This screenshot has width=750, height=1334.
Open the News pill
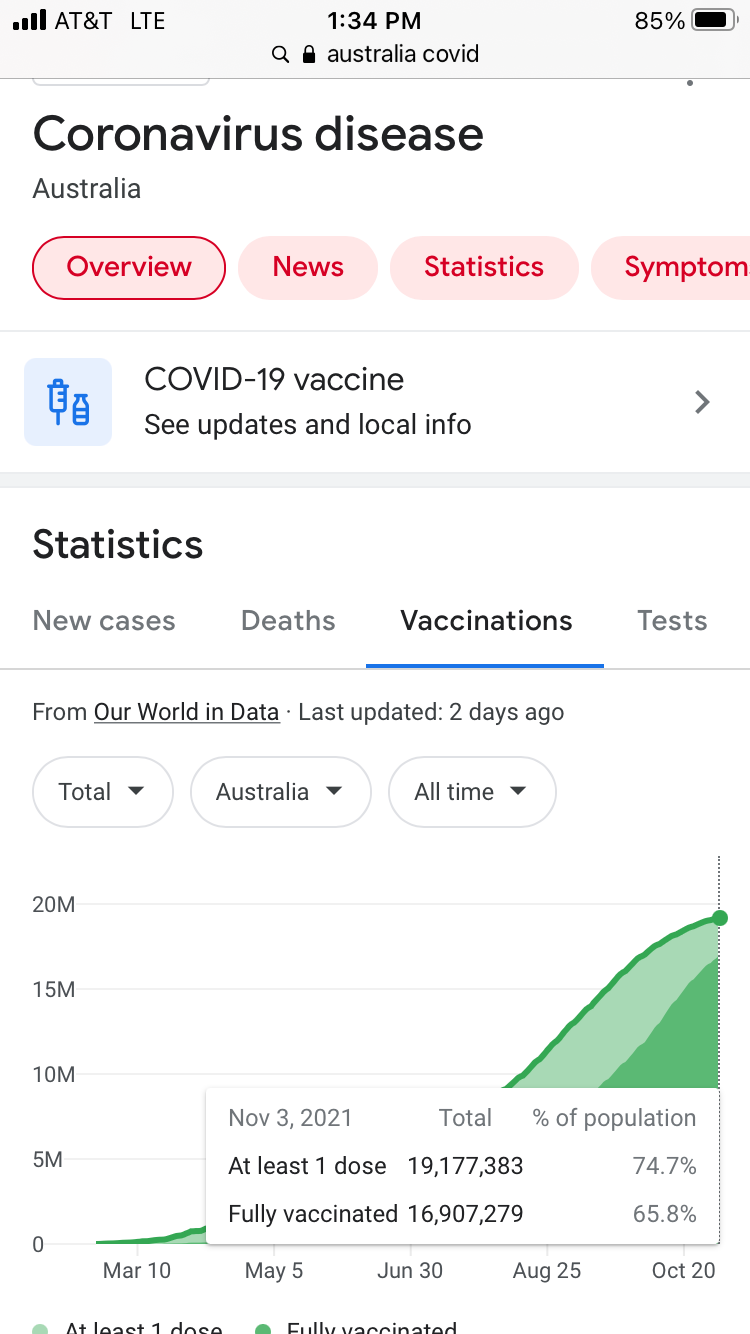pyautogui.click(x=308, y=267)
